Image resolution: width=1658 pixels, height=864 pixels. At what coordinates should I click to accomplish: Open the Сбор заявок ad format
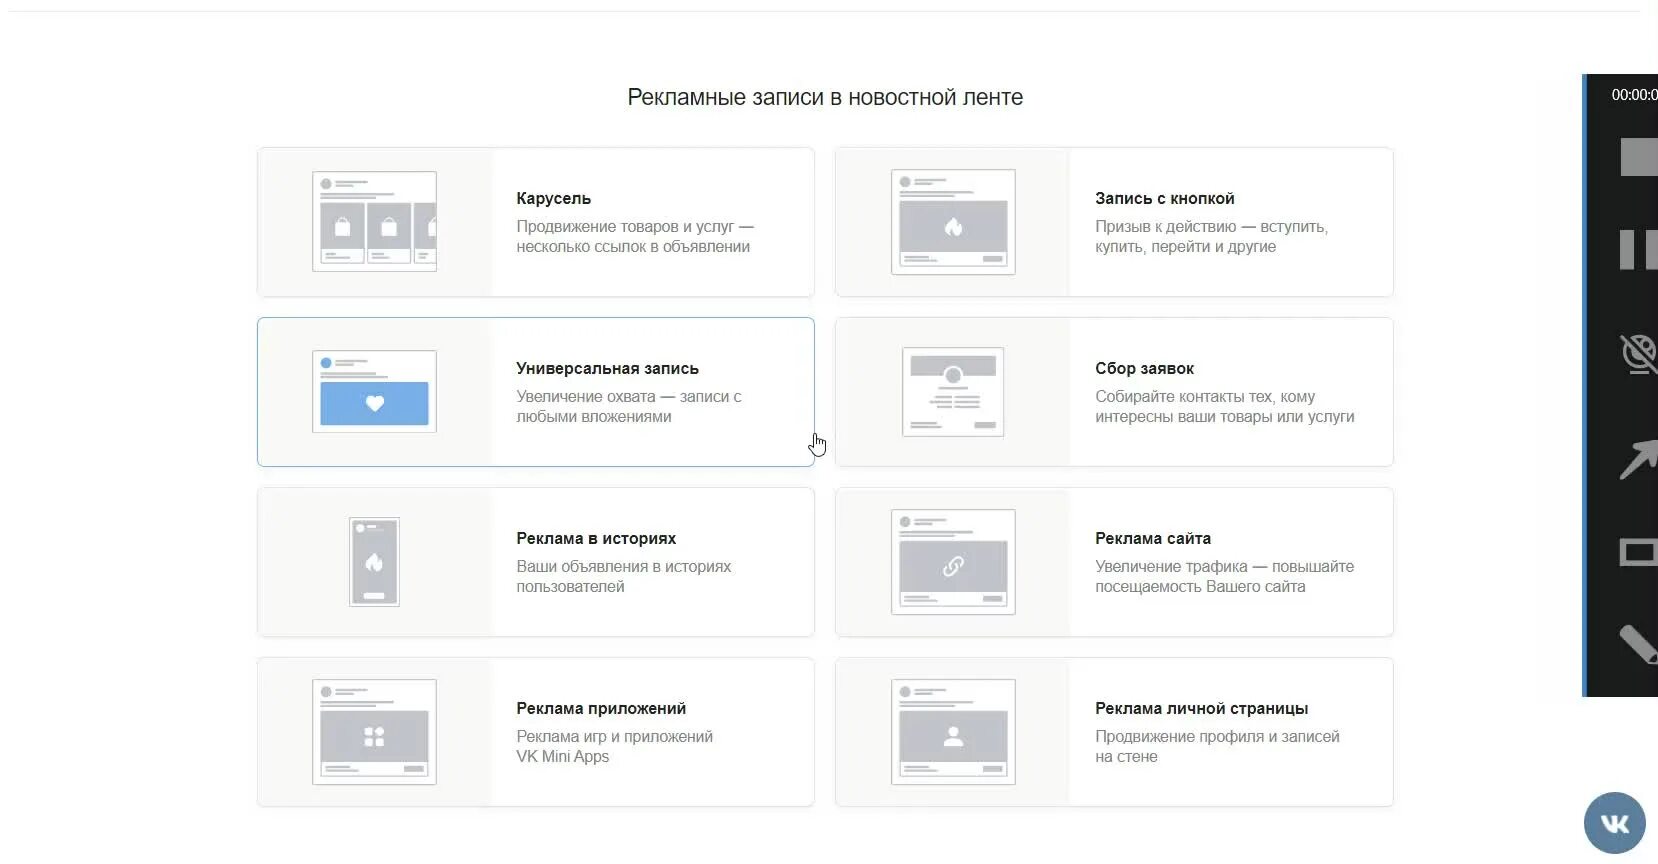pos(1114,392)
